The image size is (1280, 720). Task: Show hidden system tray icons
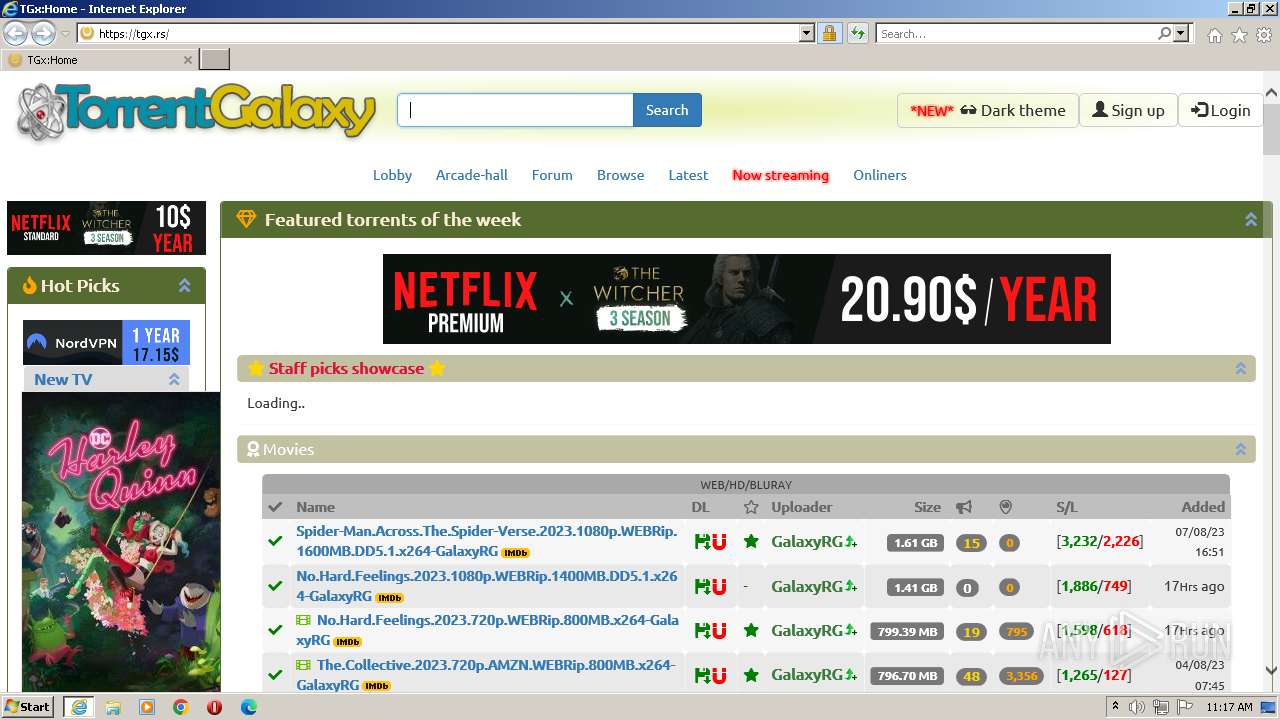point(1115,707)
